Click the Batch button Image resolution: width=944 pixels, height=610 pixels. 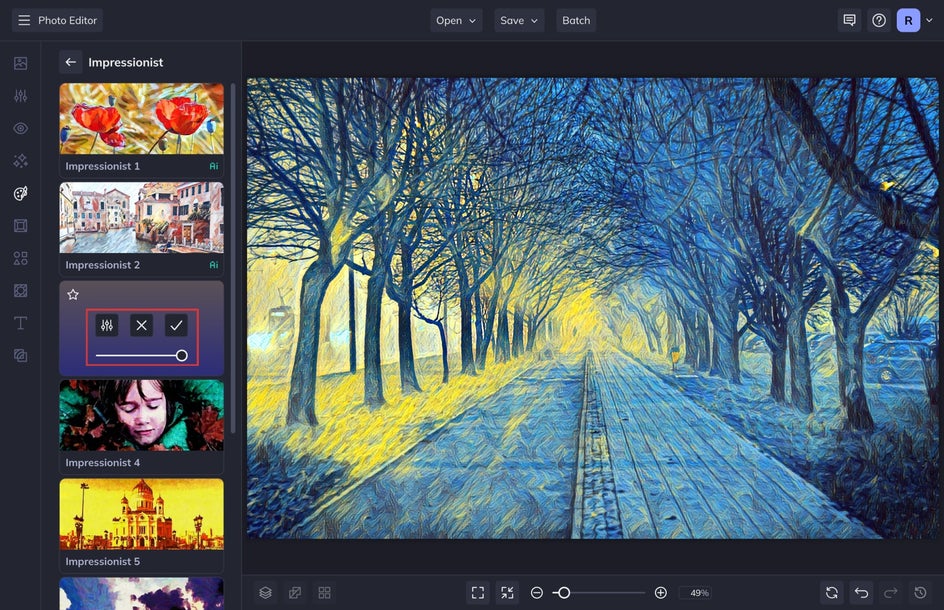[x=576, y=20]
